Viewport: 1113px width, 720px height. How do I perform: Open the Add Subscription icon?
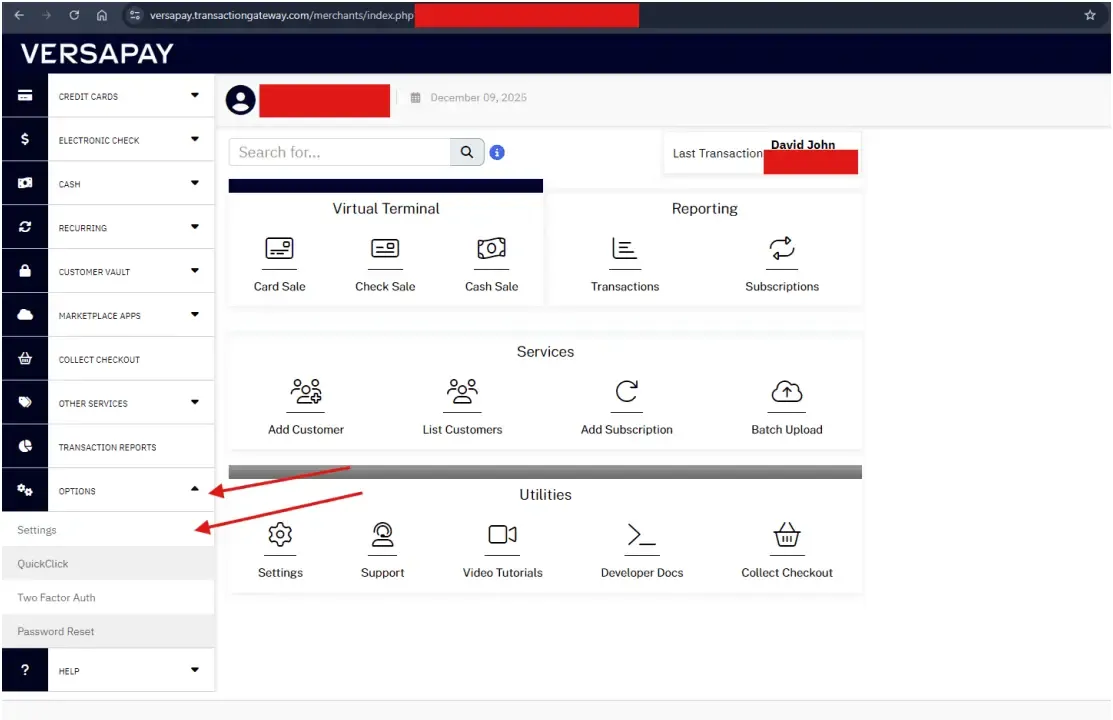pyautogui.click(x=627, y=393)
